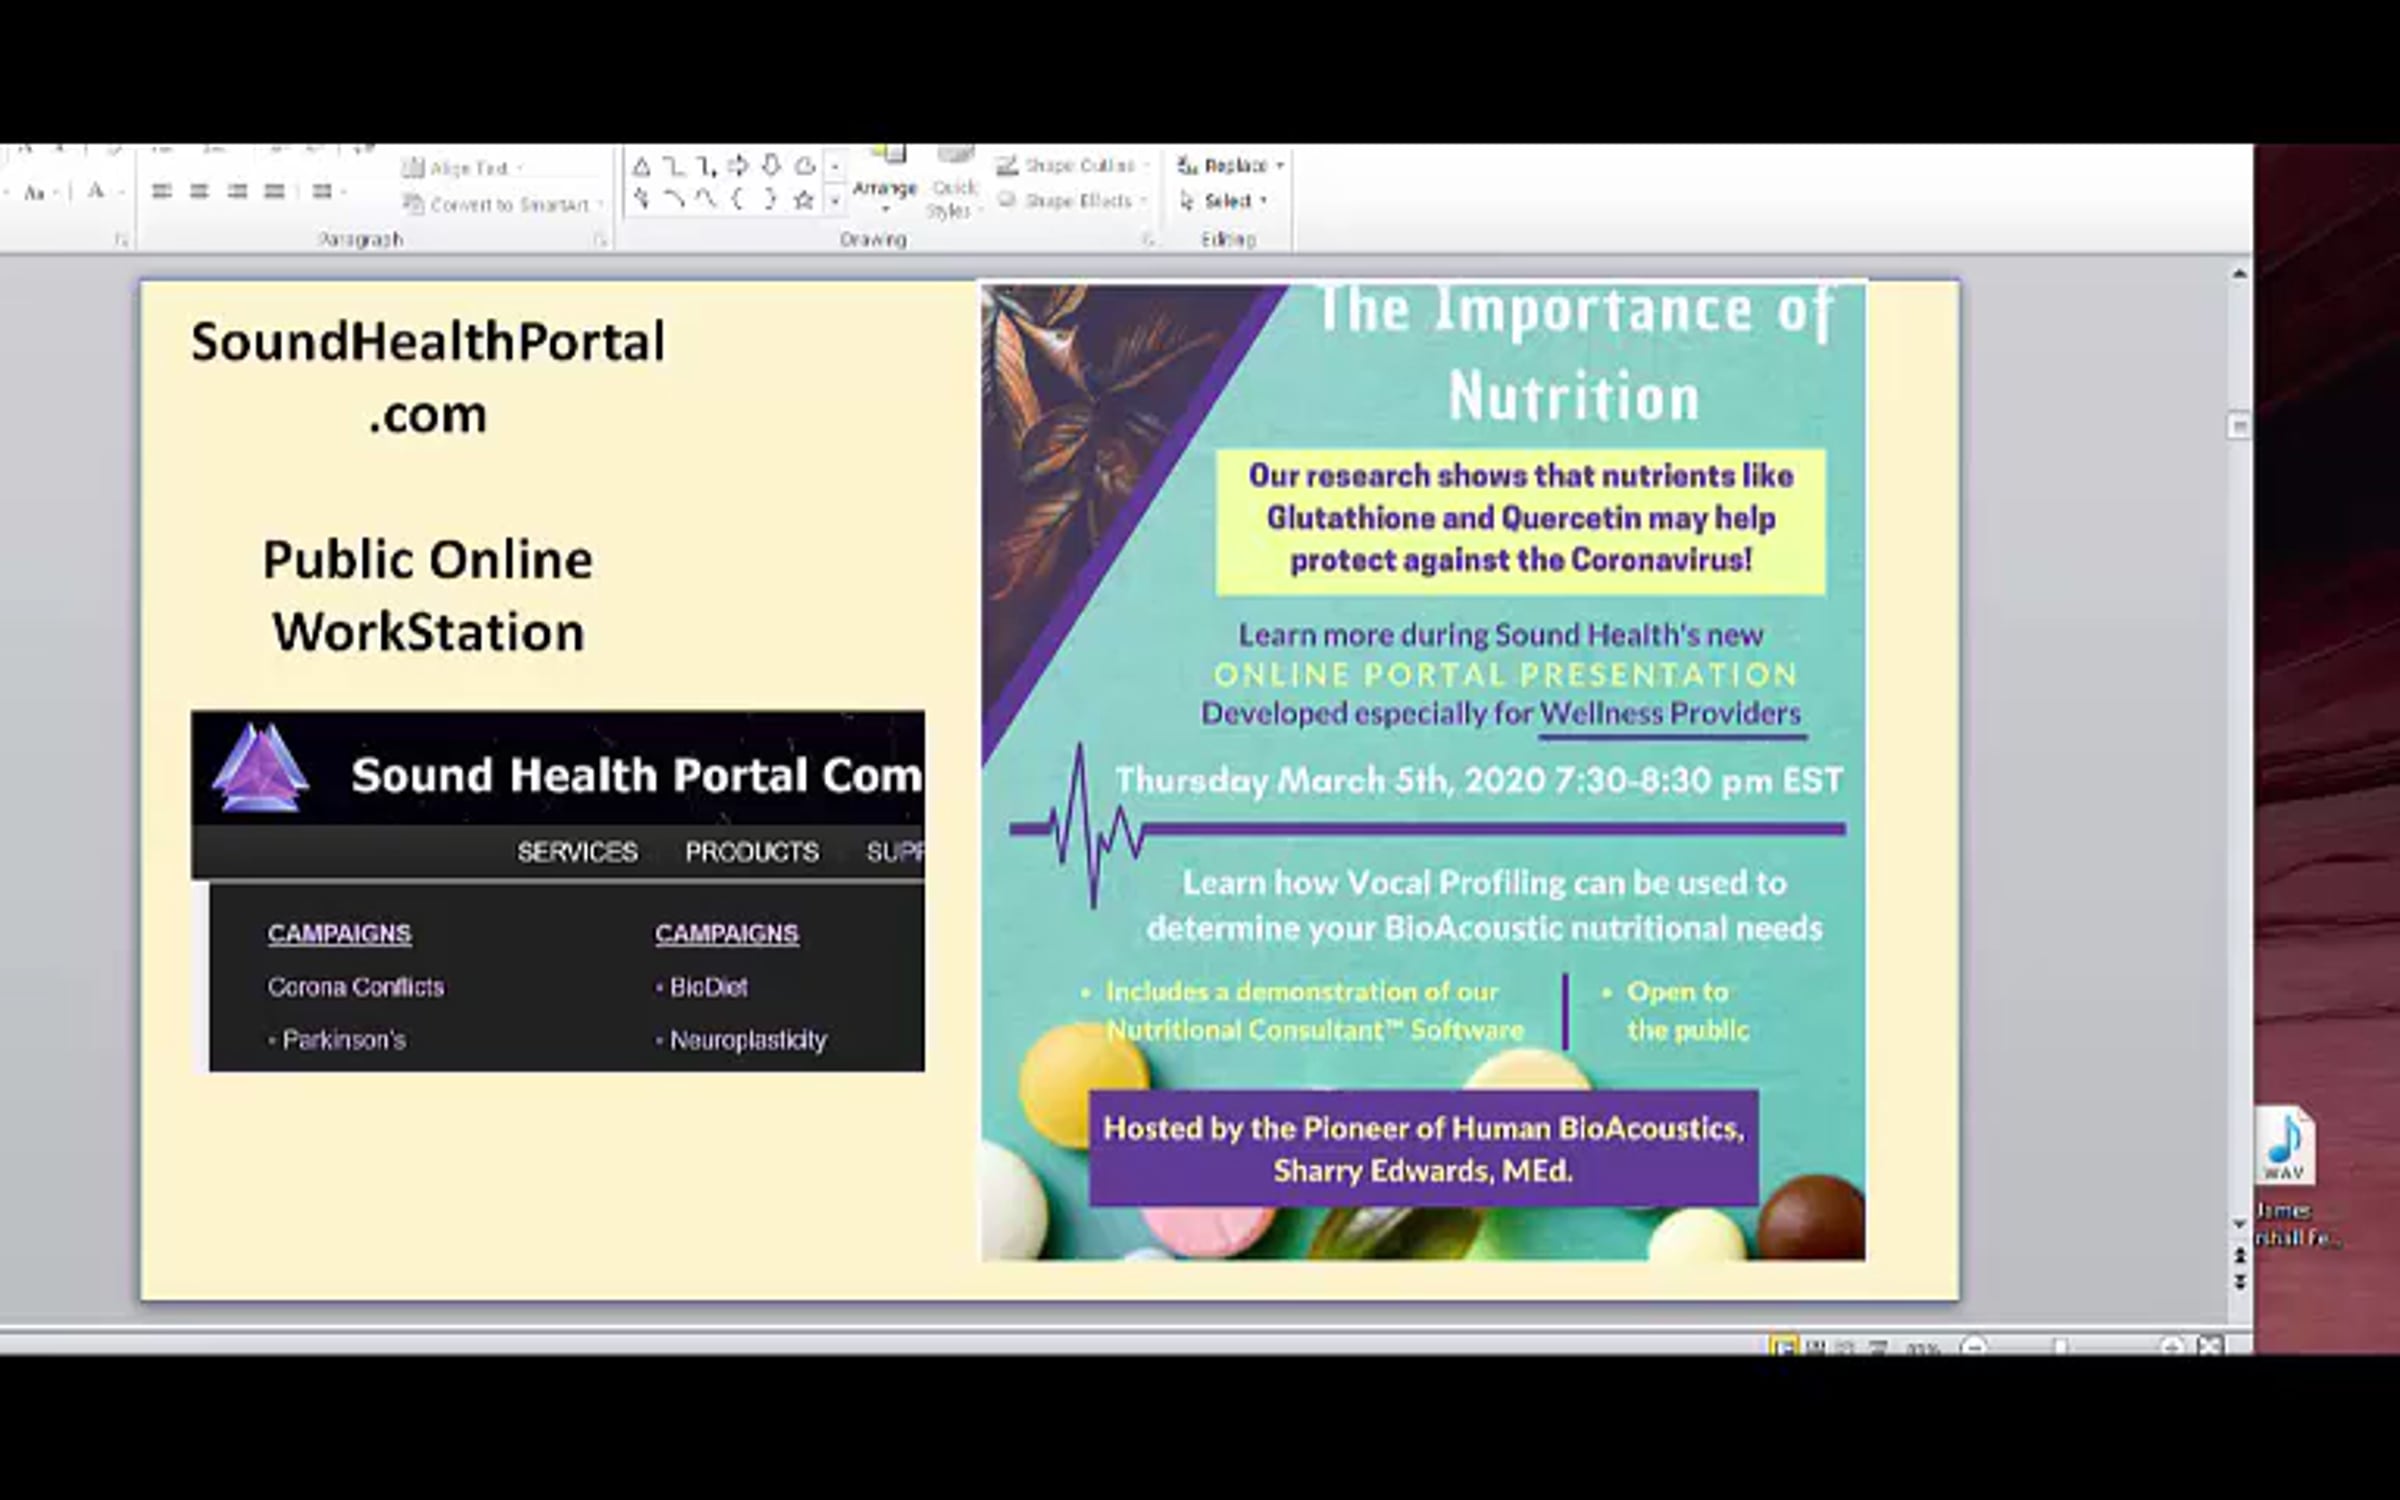Open the Replace options arrow
Screen dimensions: 2400x1500
tap(1280, 165)
